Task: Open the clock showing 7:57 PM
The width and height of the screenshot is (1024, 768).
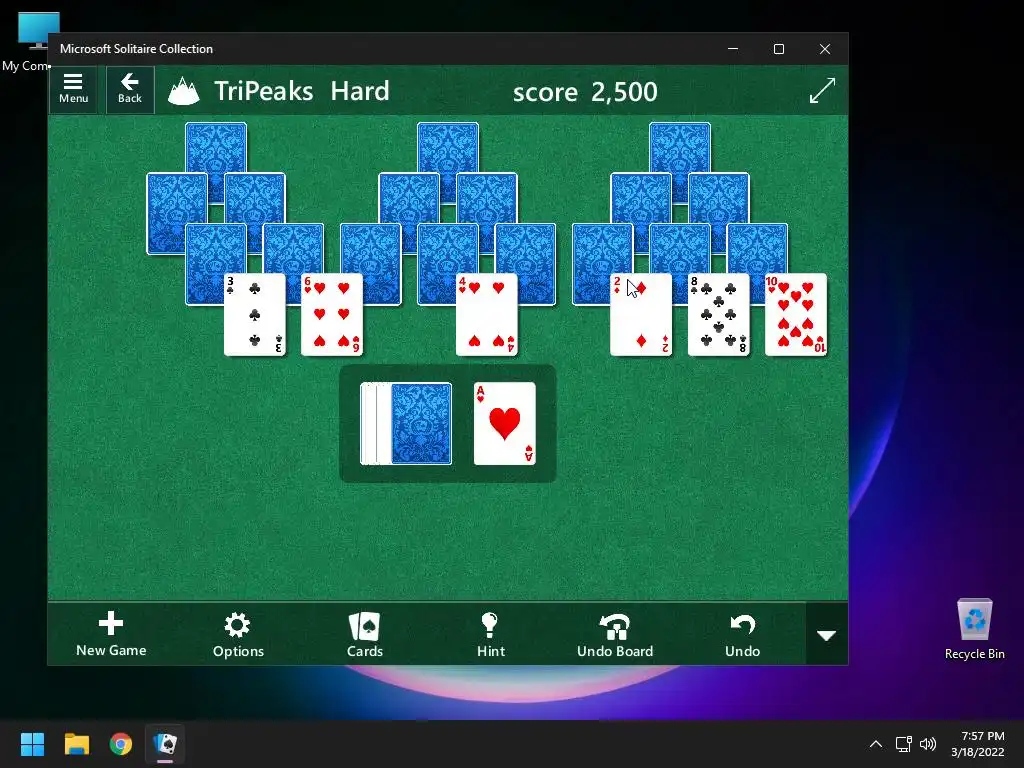Action: (978, 744)
